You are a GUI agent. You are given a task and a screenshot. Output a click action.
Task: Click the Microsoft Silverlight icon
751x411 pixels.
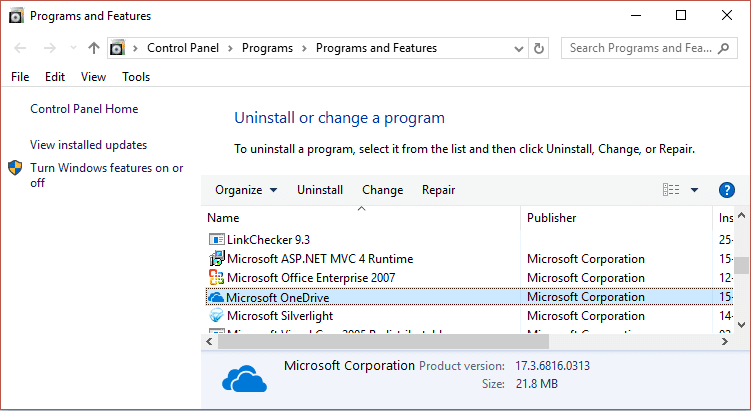pyautogui.click(x=216, y=316)
